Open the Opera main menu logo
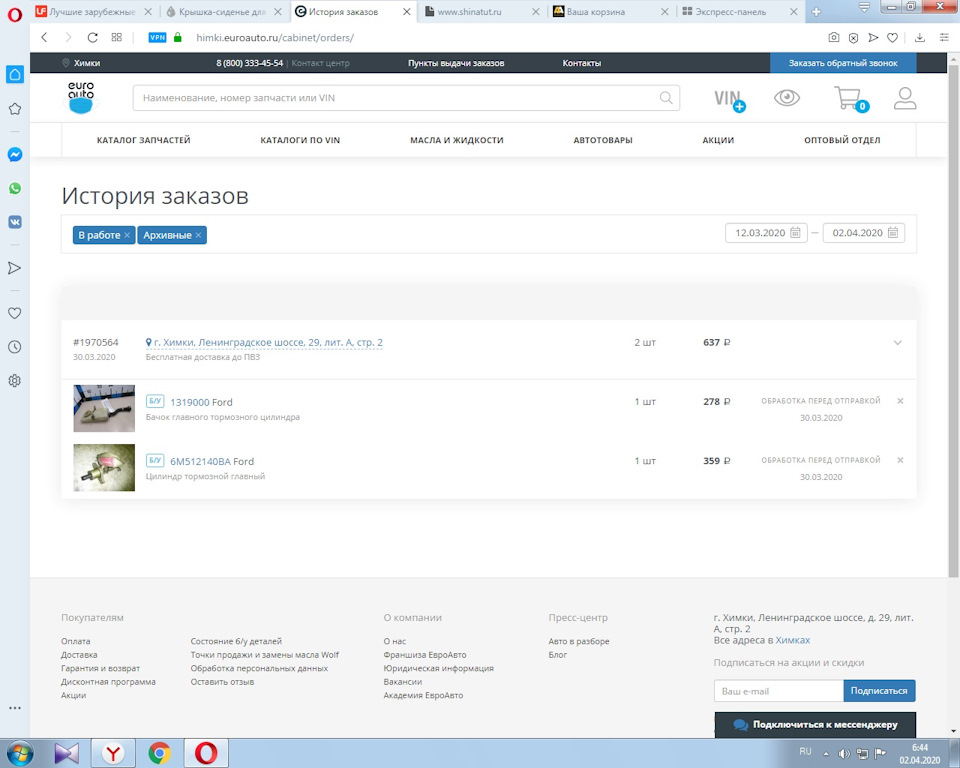960x768 pixels. (14, 13)
